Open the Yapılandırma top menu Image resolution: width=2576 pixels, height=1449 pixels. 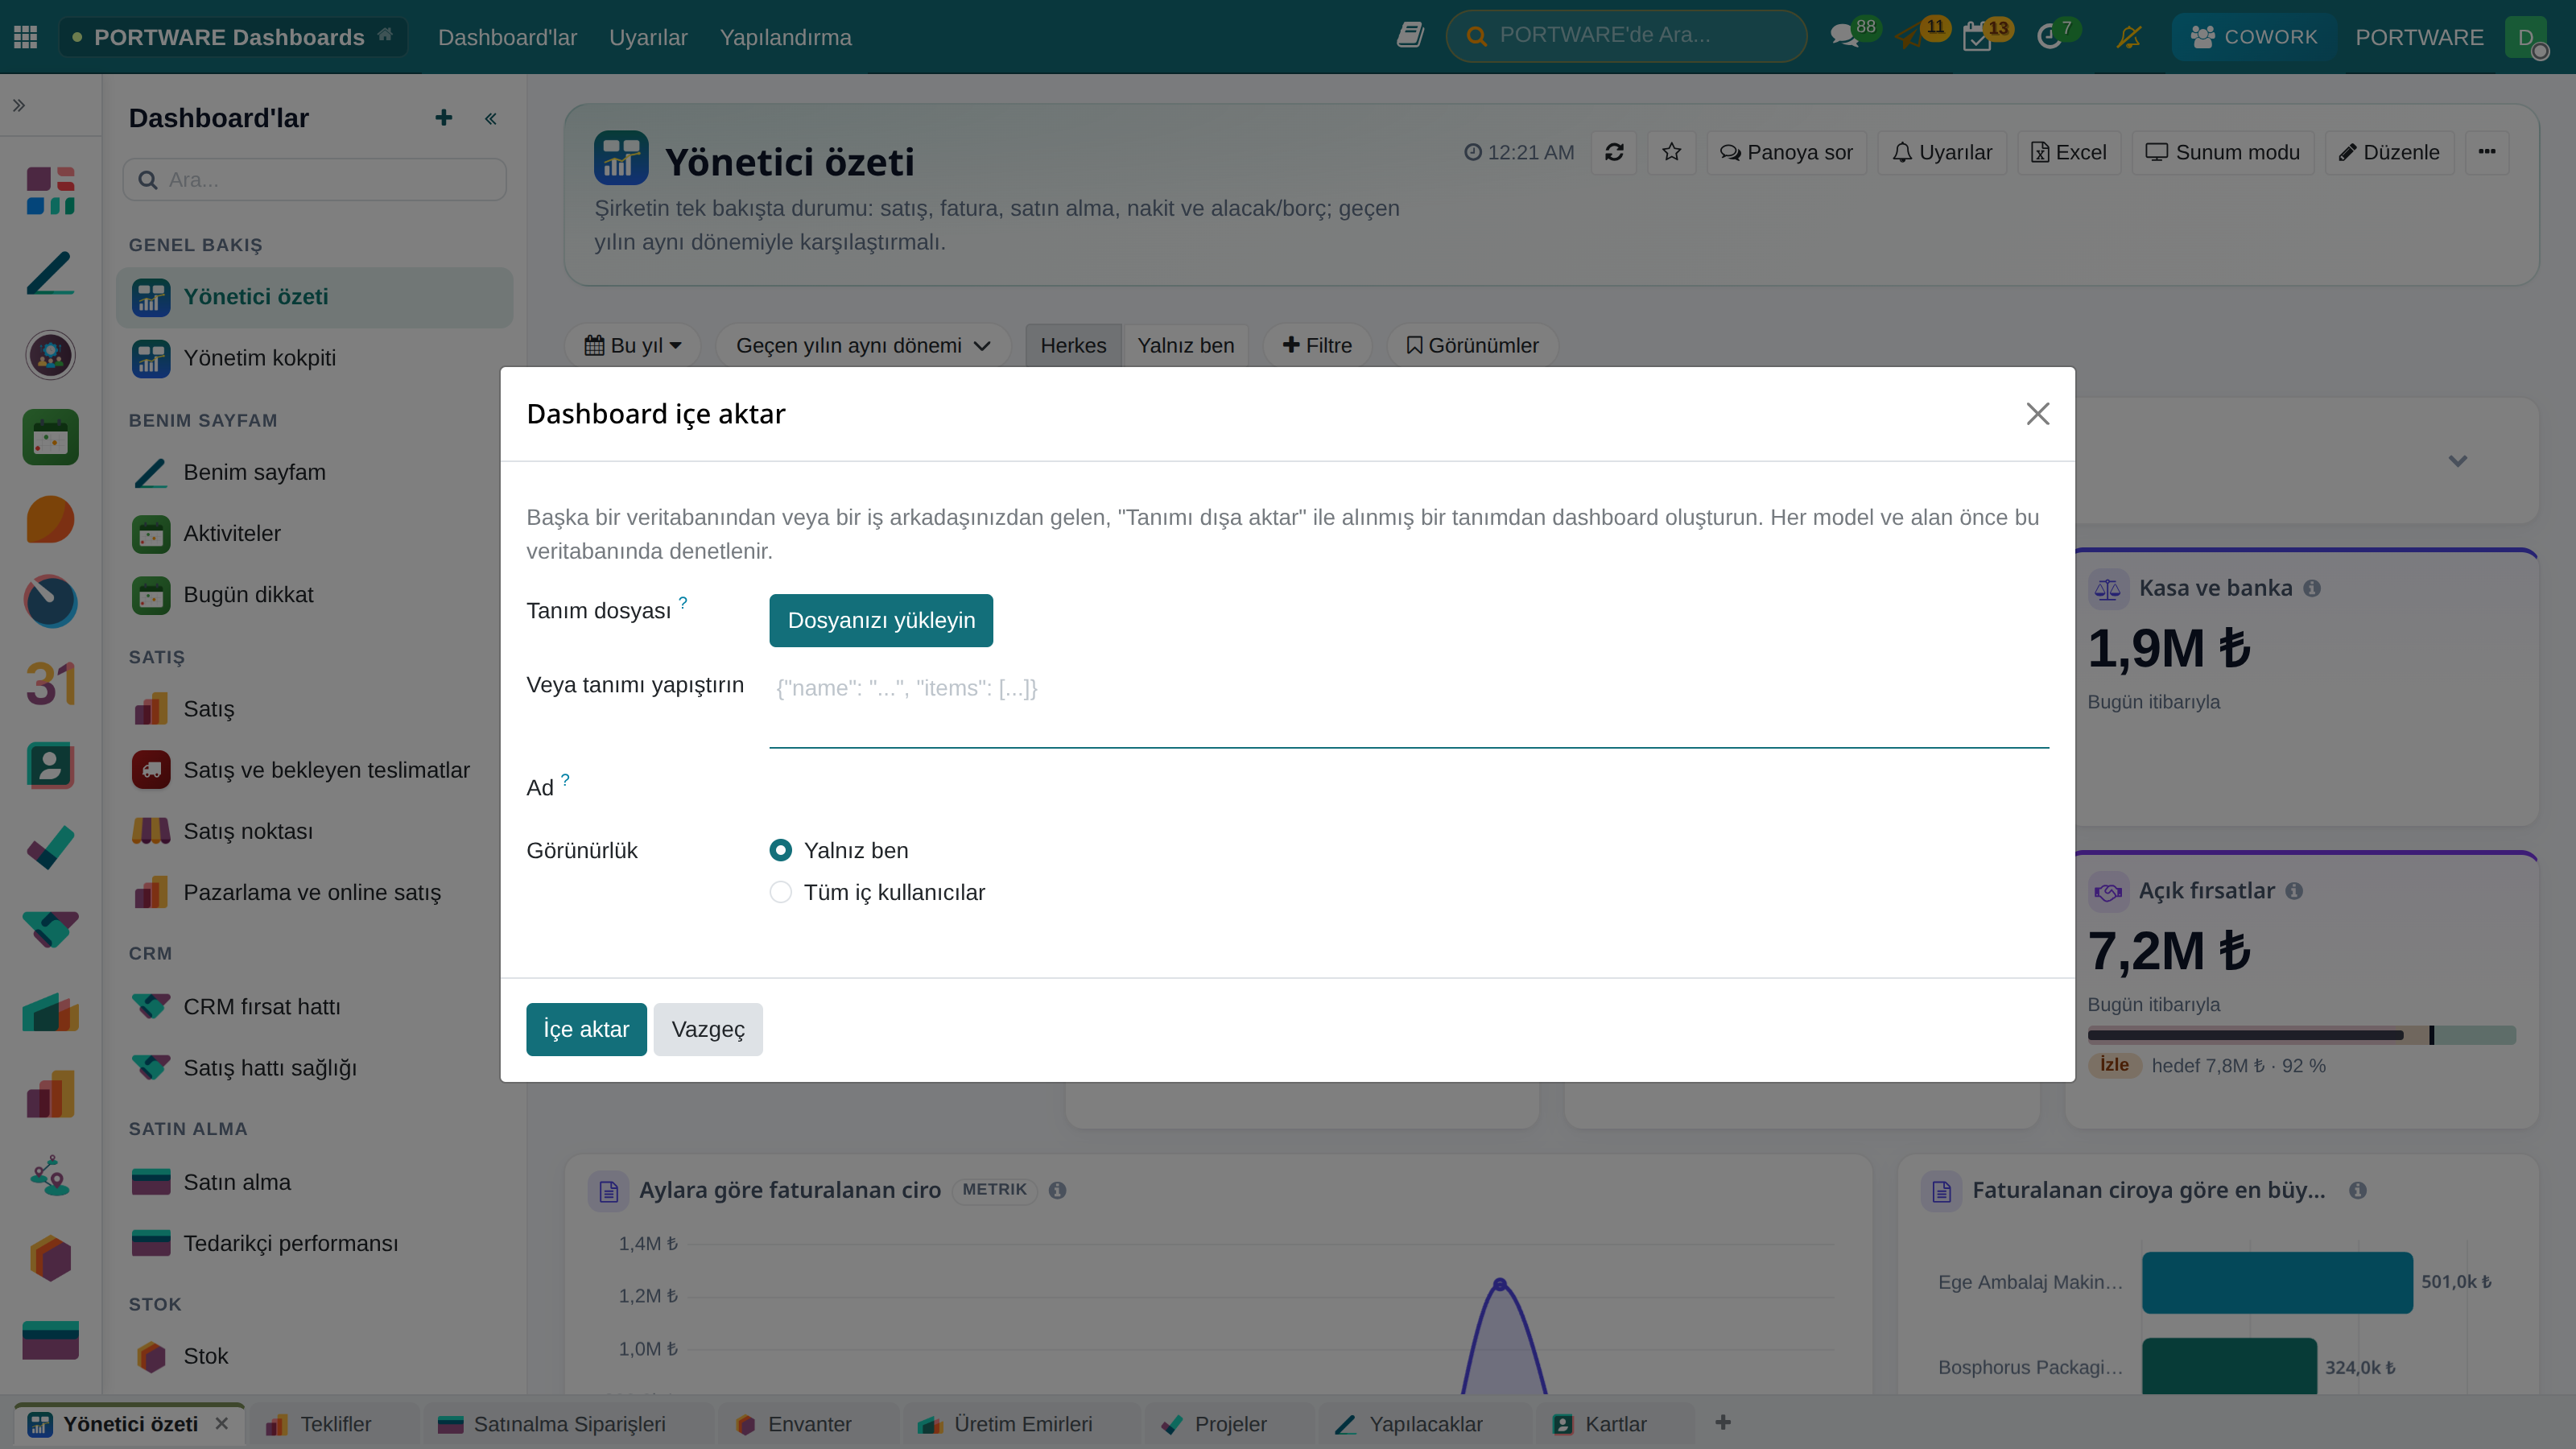786,37
